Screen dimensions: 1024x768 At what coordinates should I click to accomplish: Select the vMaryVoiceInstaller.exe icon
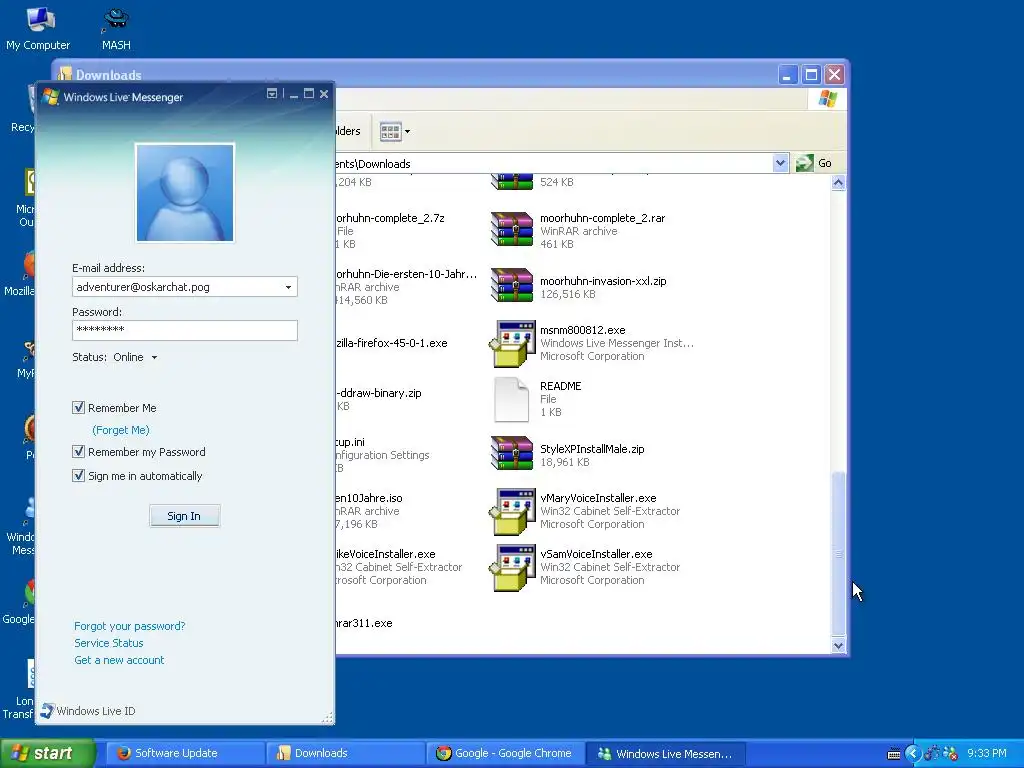(511, 511)
